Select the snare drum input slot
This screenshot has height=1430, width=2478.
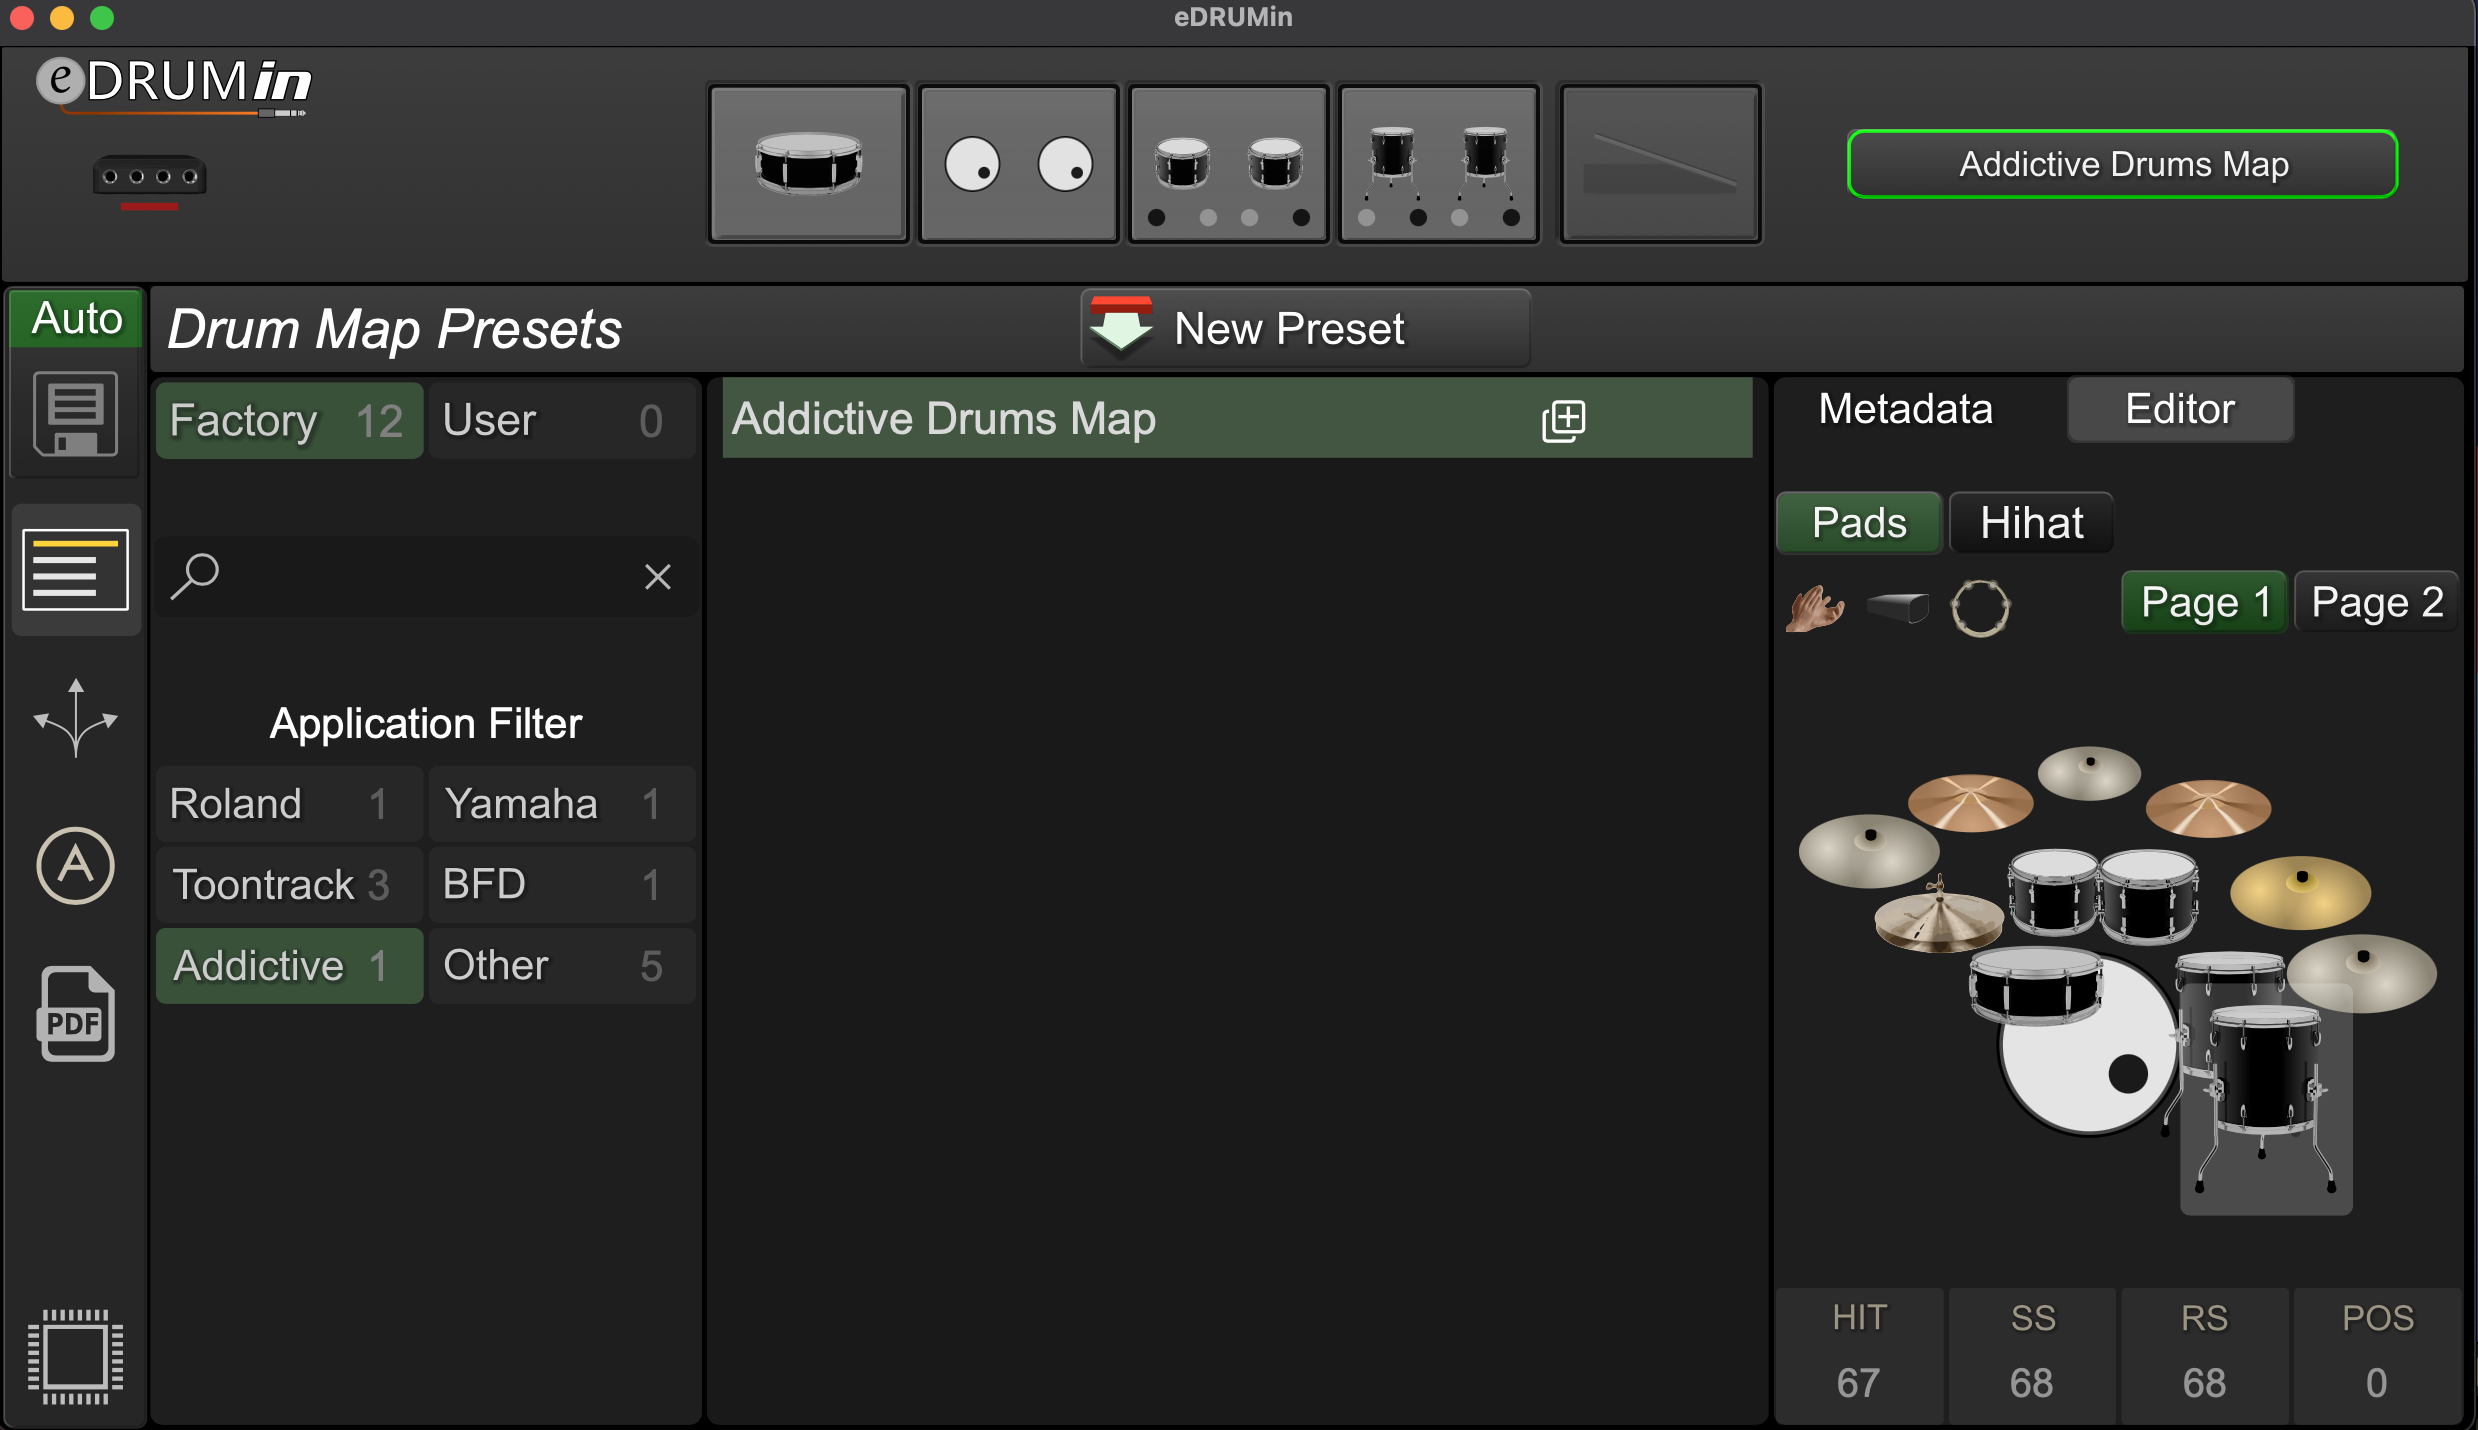pyautogui.click(x=808, y=163)
